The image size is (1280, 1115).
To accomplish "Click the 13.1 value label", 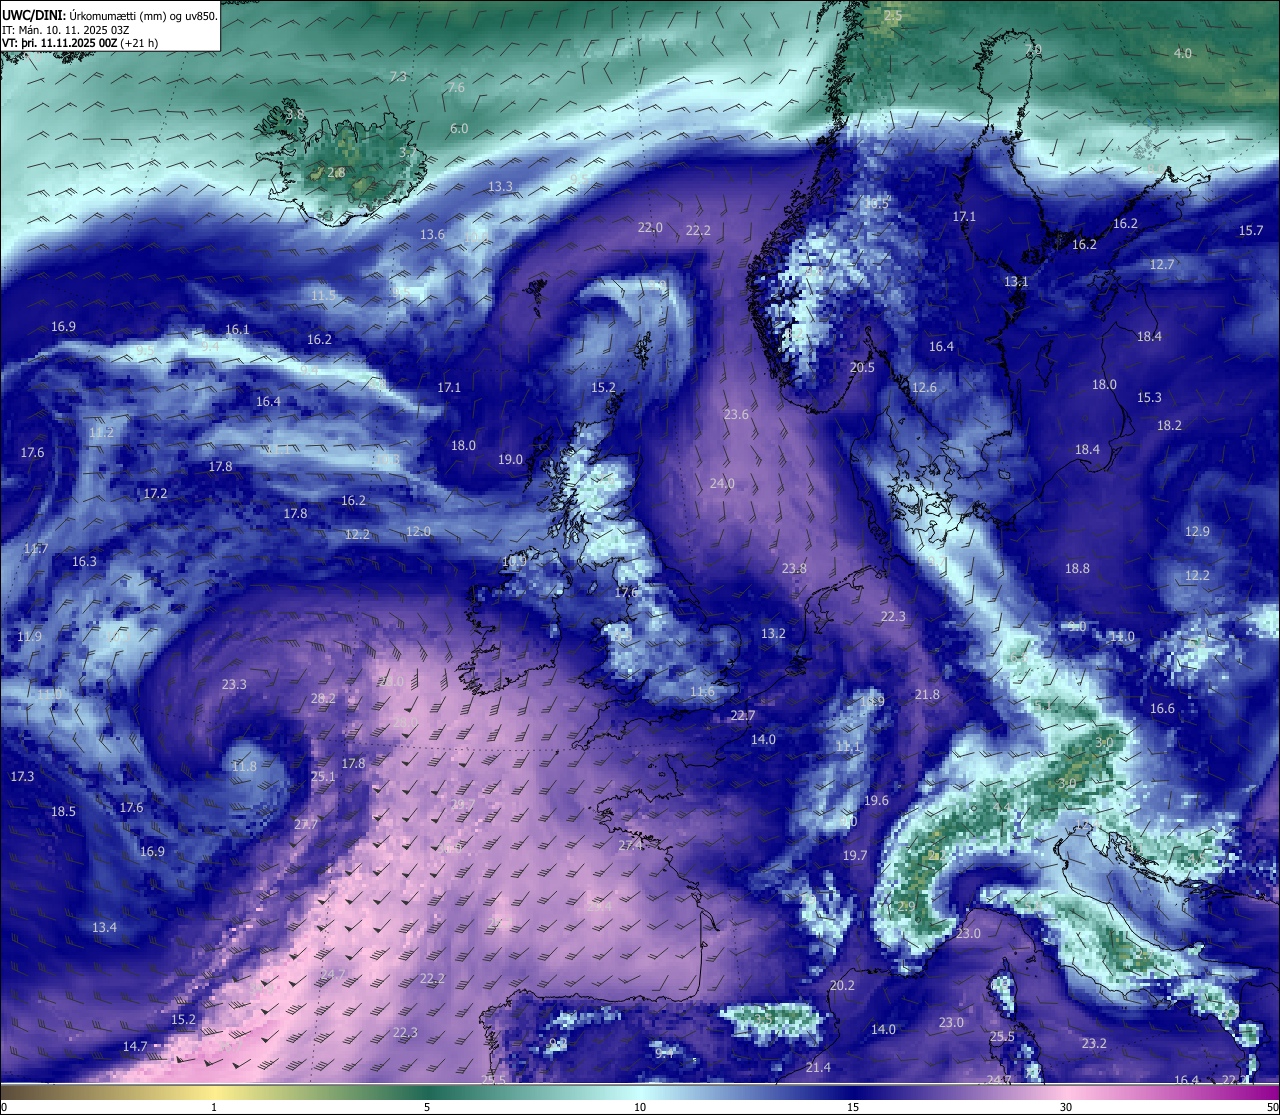I will click(x=1016, y=281).
